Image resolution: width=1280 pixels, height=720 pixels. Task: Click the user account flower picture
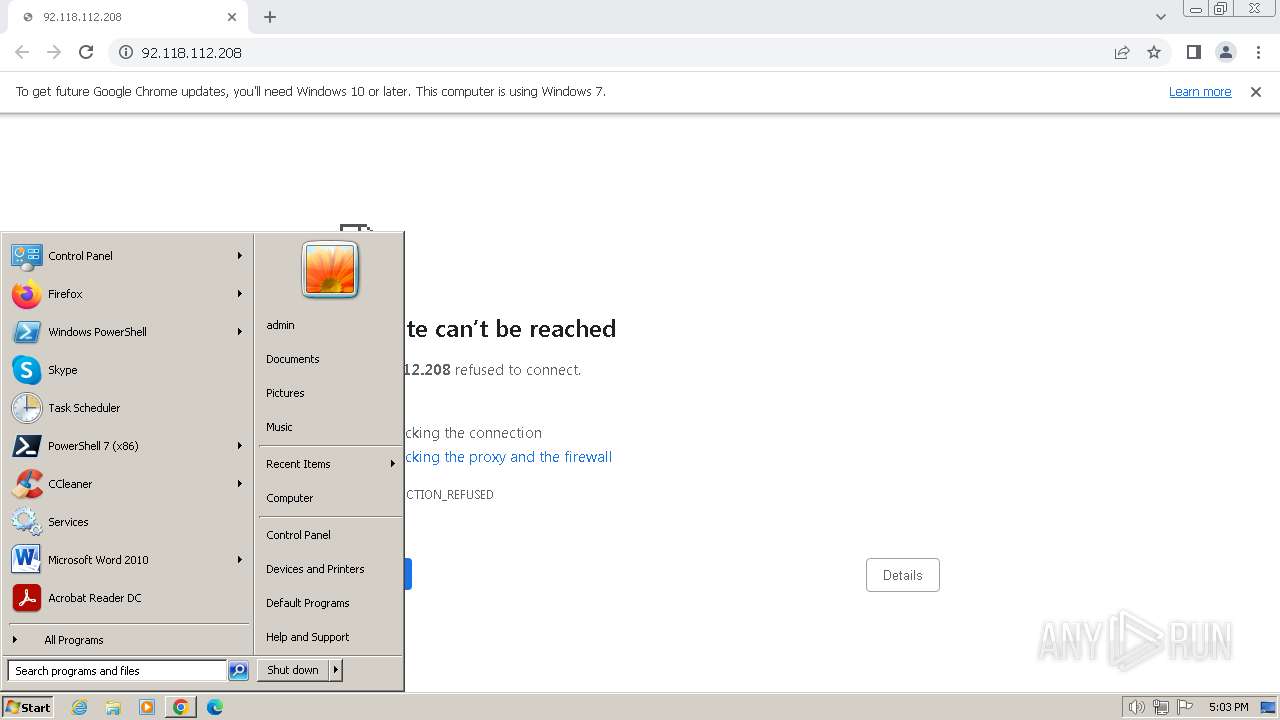pos(330,270)
